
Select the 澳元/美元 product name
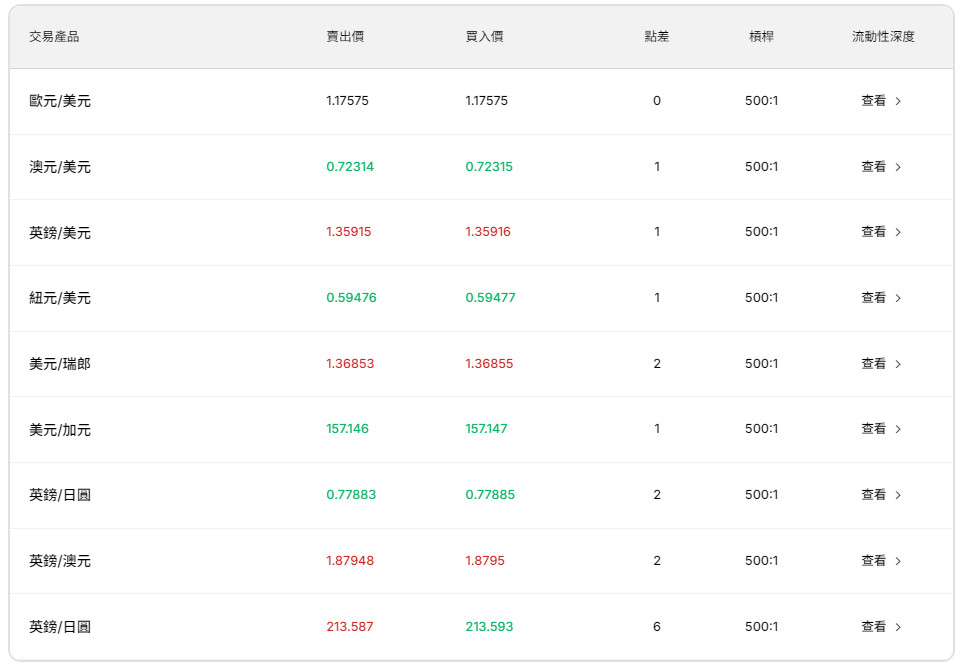(60, 167)
